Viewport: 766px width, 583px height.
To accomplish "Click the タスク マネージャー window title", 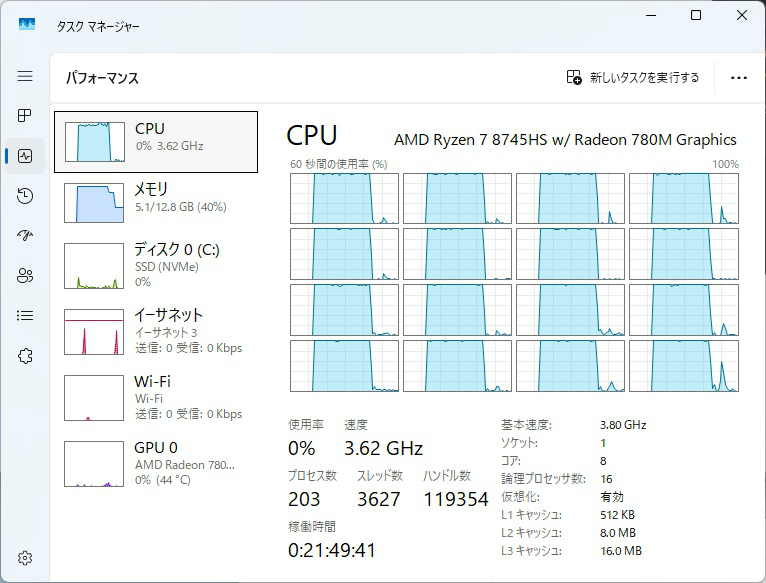I will [98, 26].
